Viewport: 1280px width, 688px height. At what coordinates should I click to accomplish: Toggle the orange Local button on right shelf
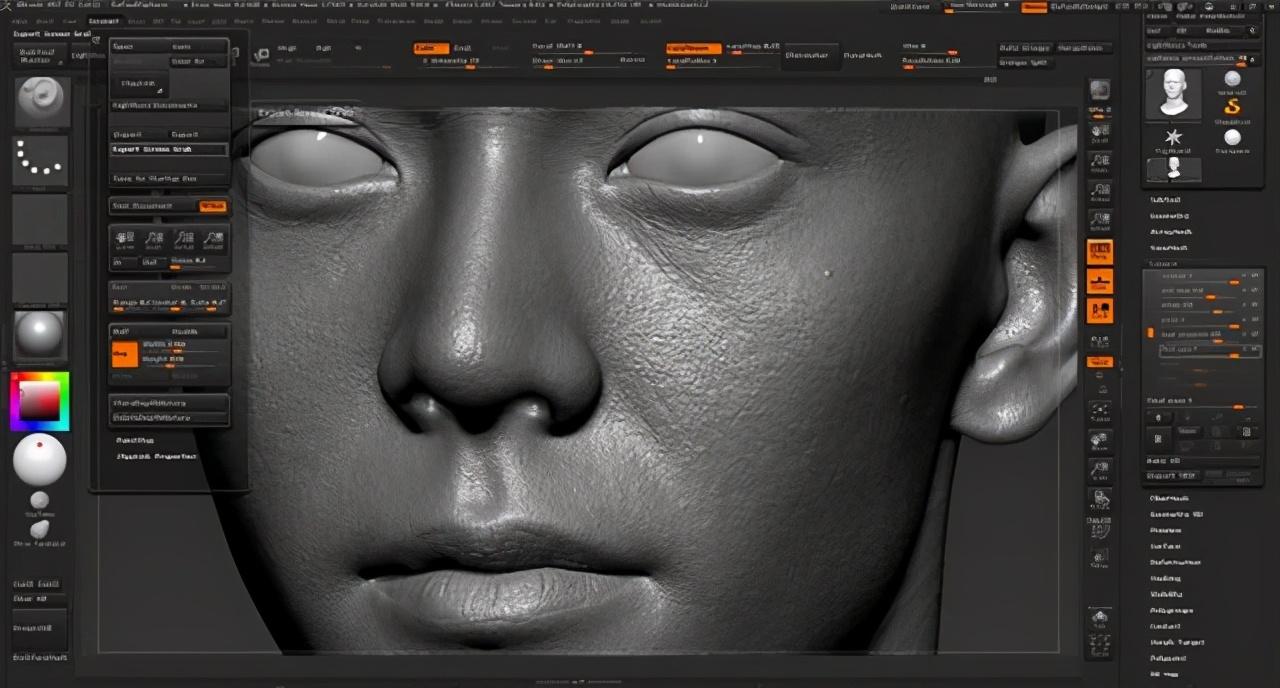(x=1099, y=311)
